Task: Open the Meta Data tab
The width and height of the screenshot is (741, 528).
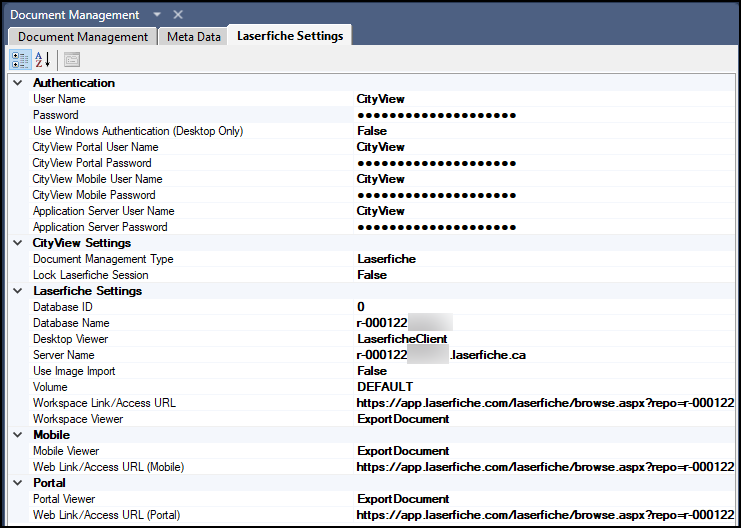Action: click(x=193, y=37)
